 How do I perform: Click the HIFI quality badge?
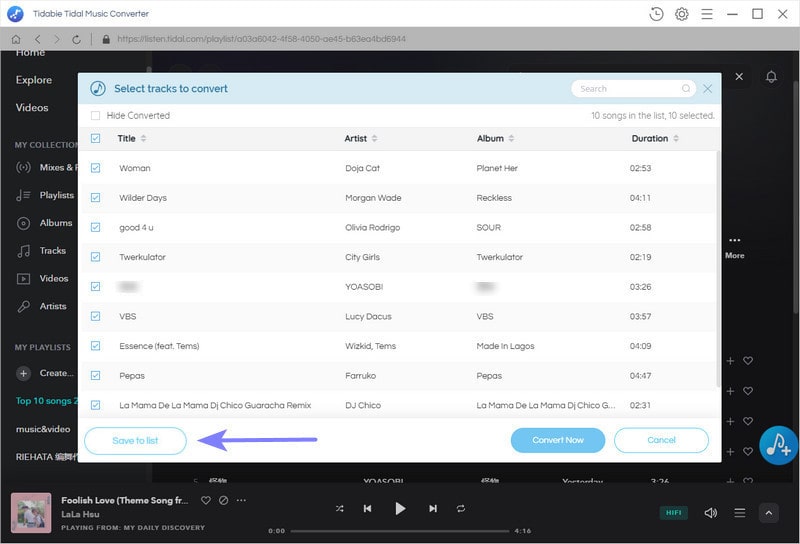click(x=673, y=512)
